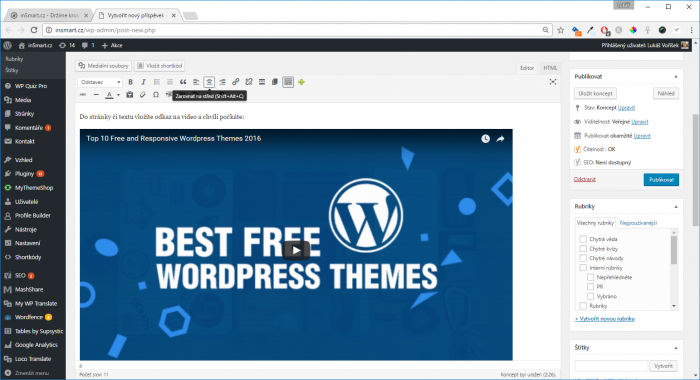
Task: Choose the text color swatch button
Action: point(109,95)
